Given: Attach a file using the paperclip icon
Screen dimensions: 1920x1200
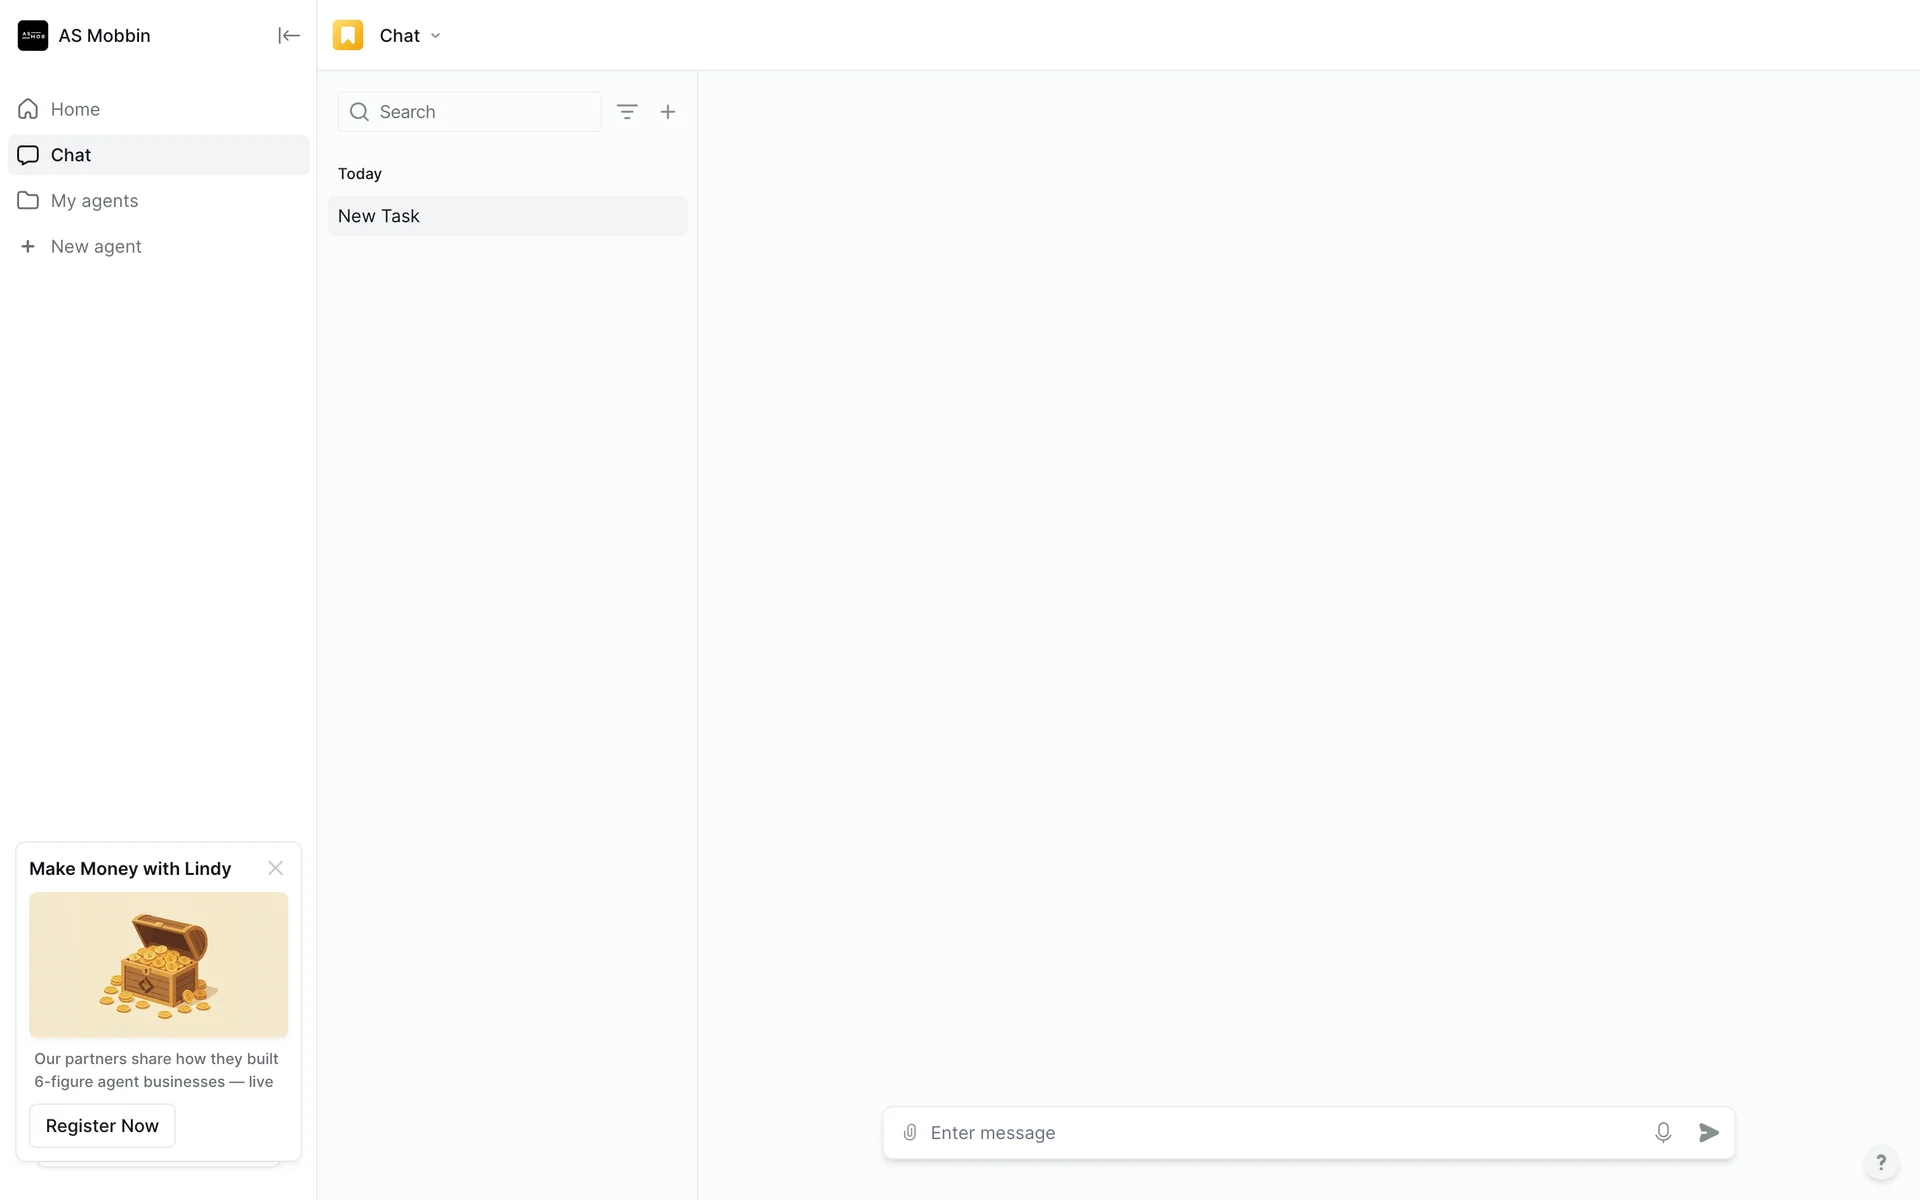Looking at the screenshot, I should [x=910, y=1132].
